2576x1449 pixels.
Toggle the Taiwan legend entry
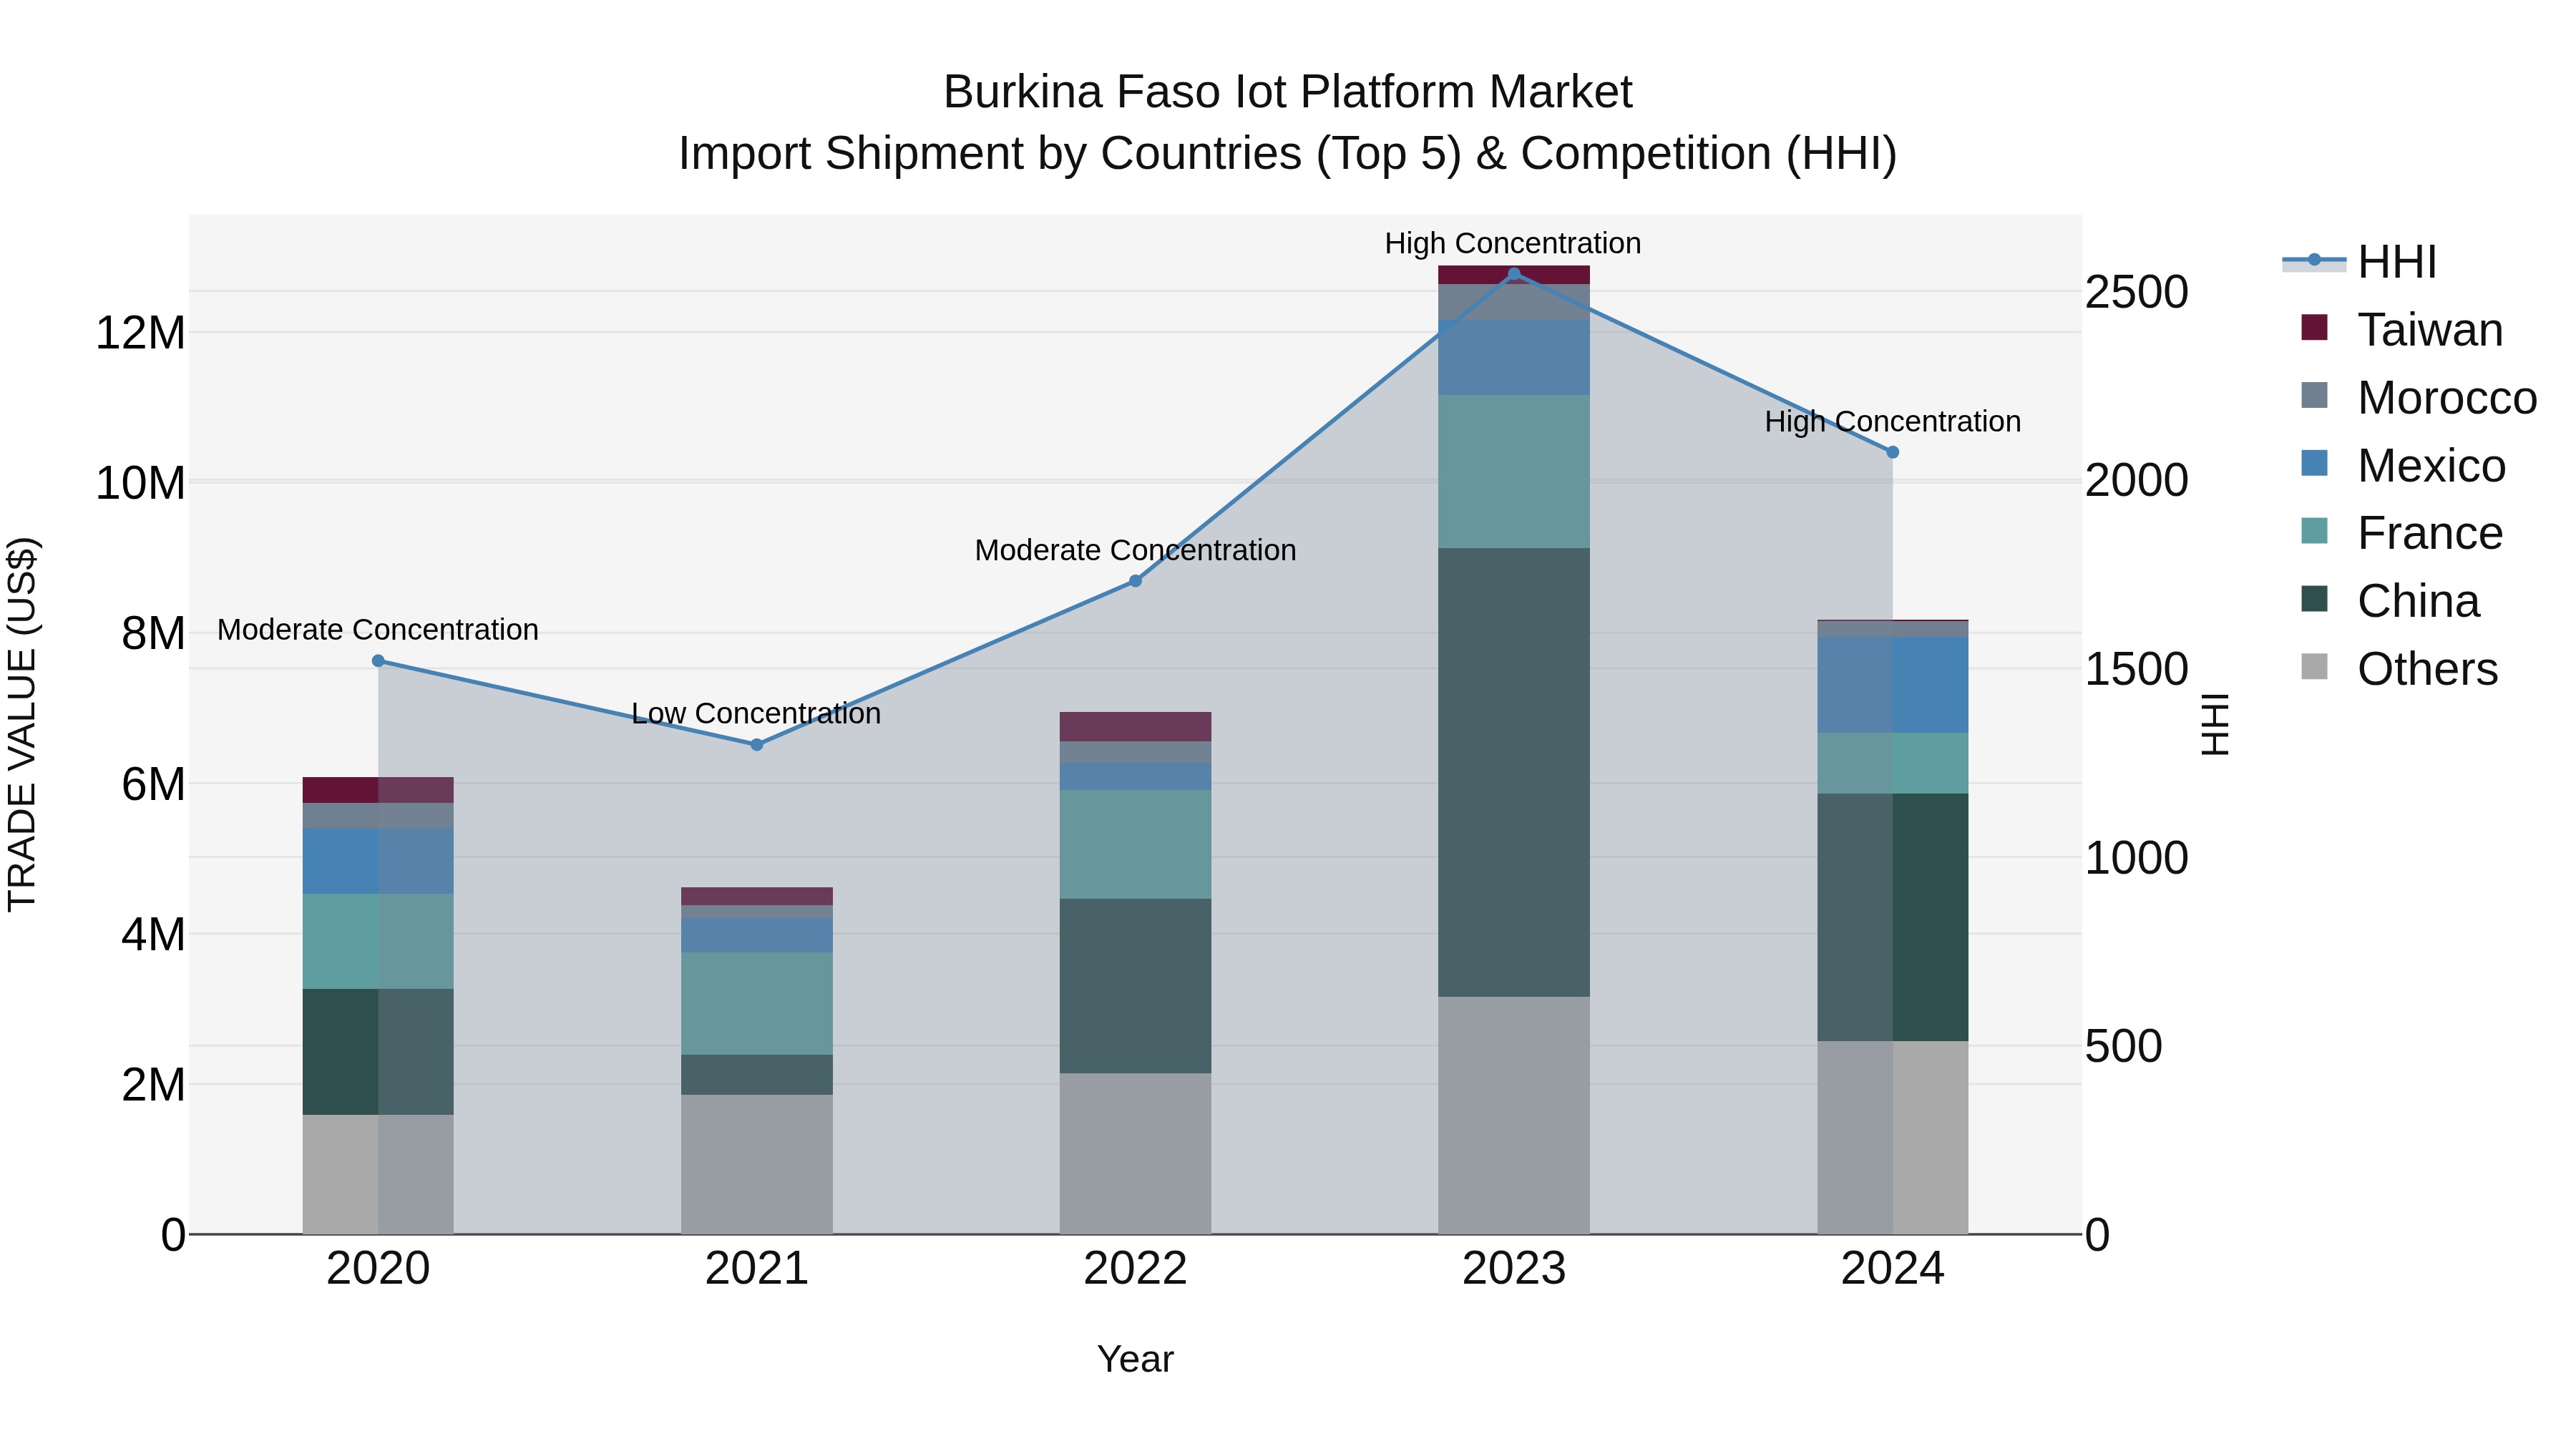pyautogui.click(x=2402, y=330)
